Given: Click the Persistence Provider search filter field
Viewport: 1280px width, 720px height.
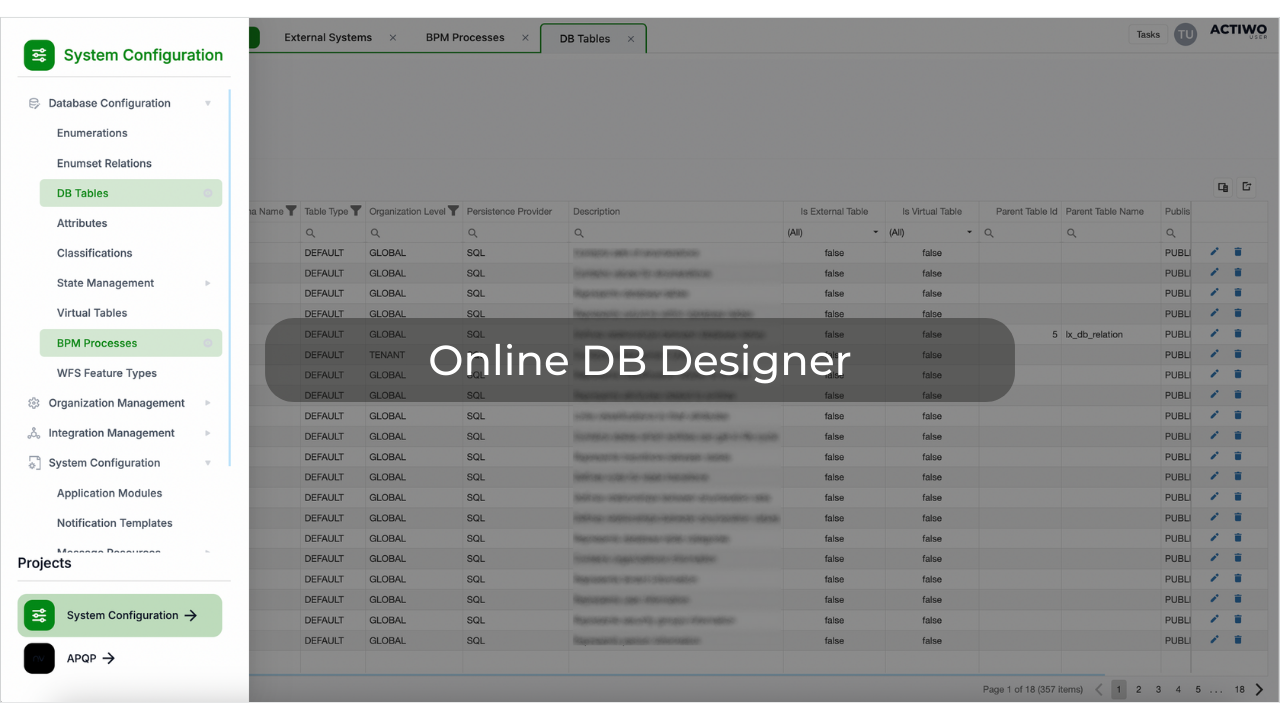Looking at the screenshot, I should (515, 232).
